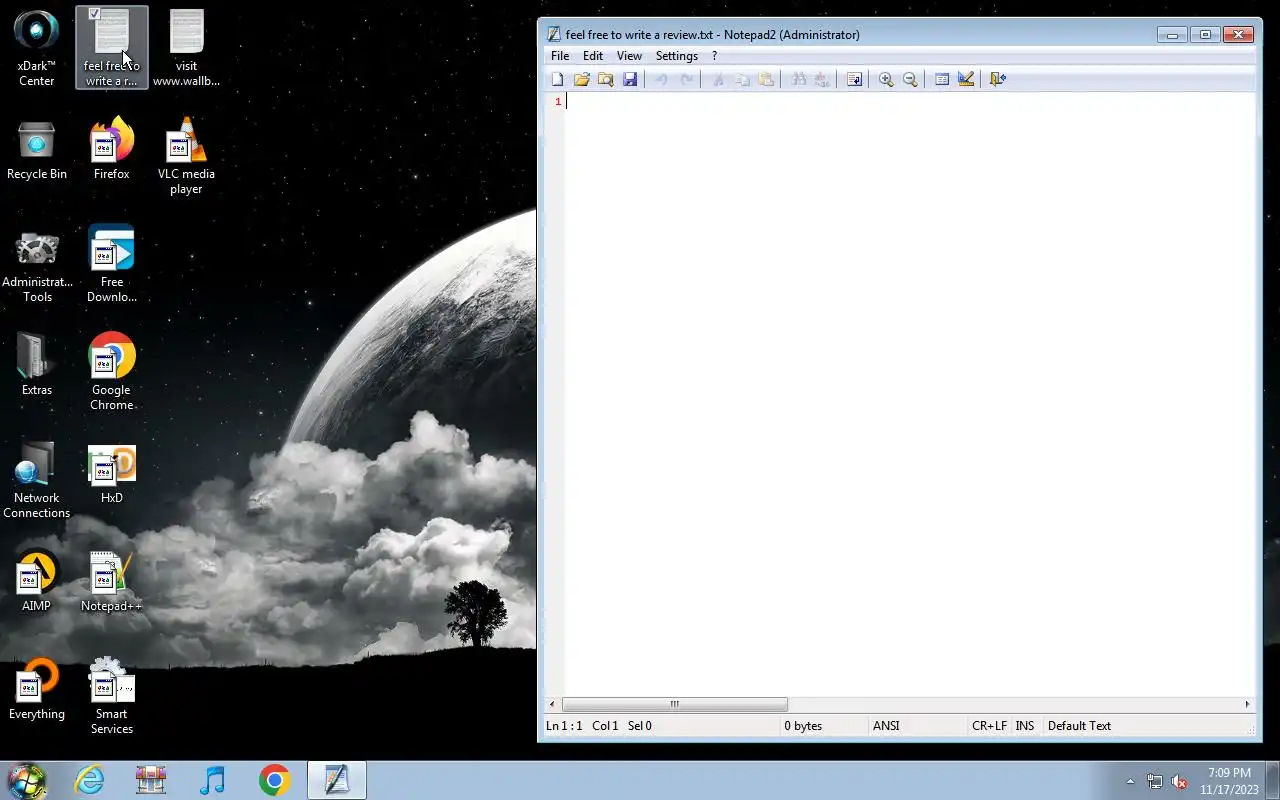Create a new document in Notepad2 toolbar
This screenshot has width=1280, height=800.
pos(558,79)
